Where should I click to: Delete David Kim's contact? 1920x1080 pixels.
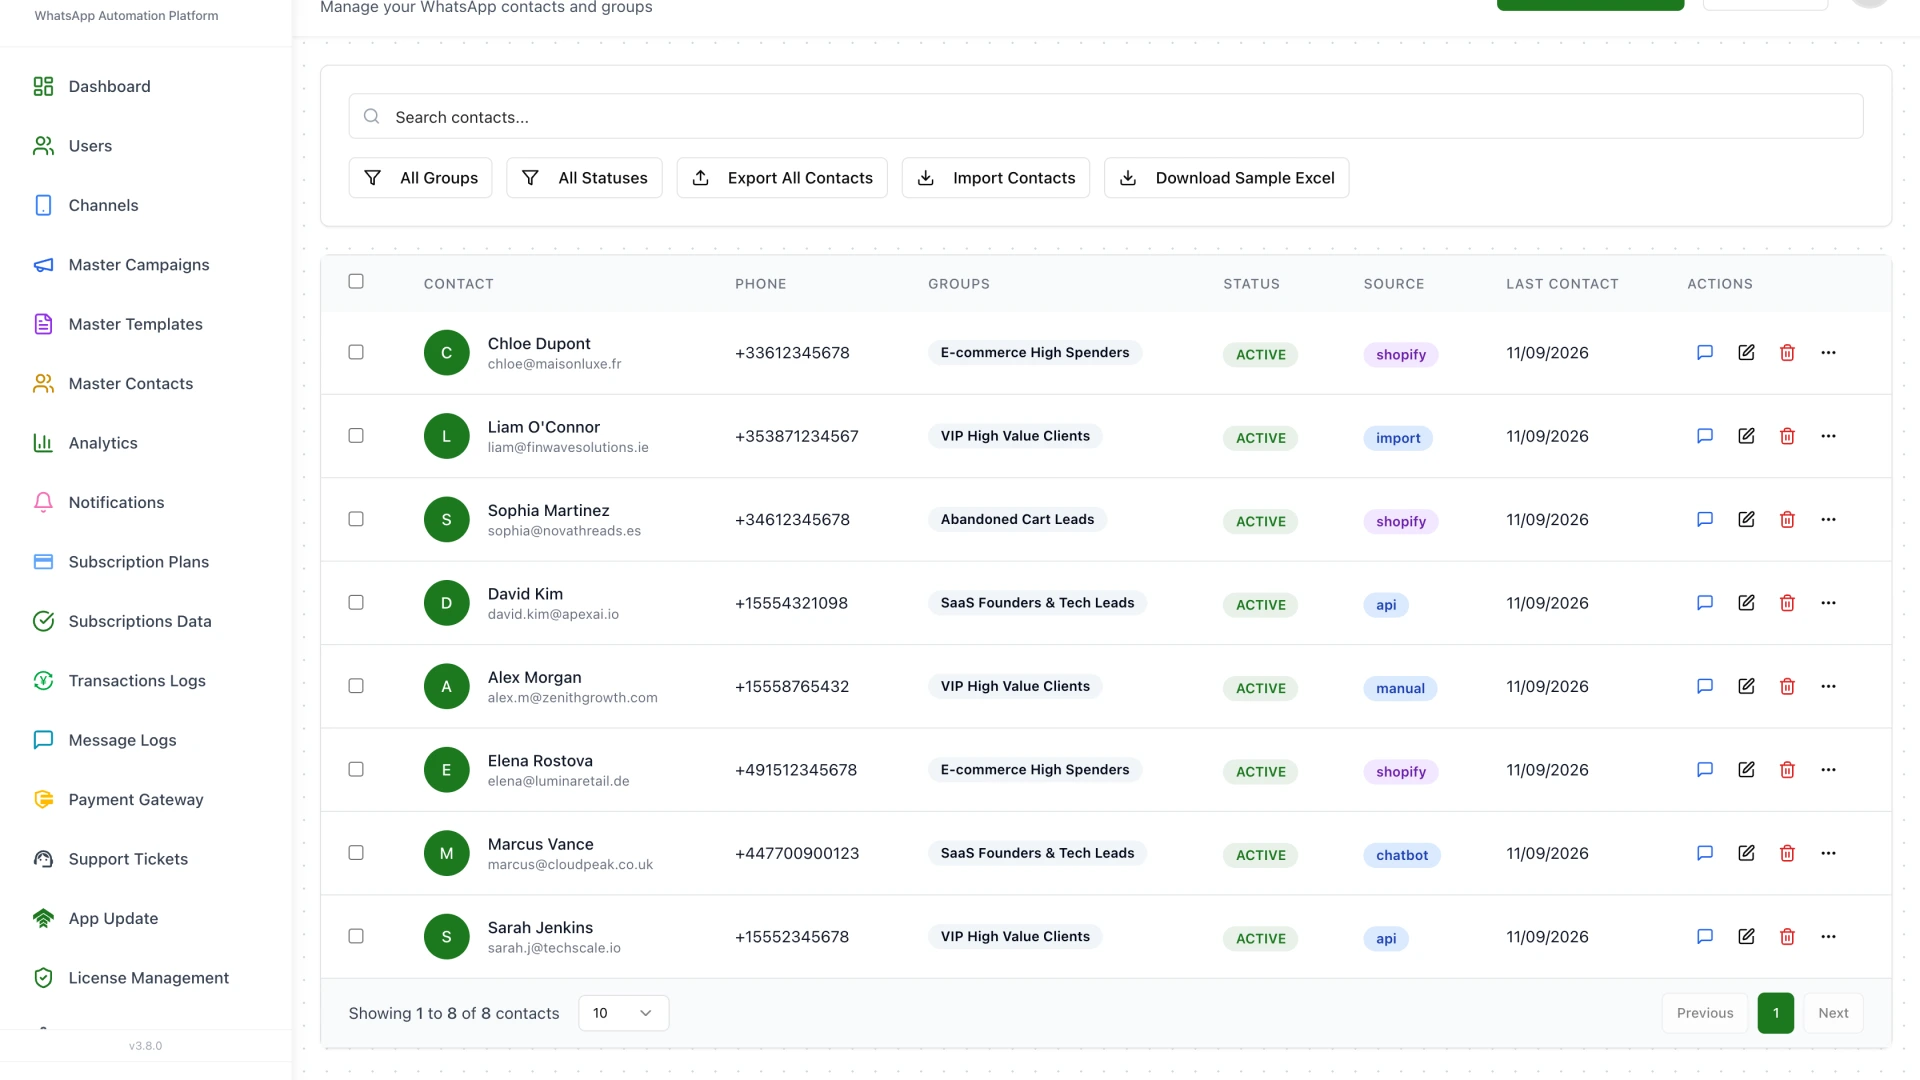1787,603
